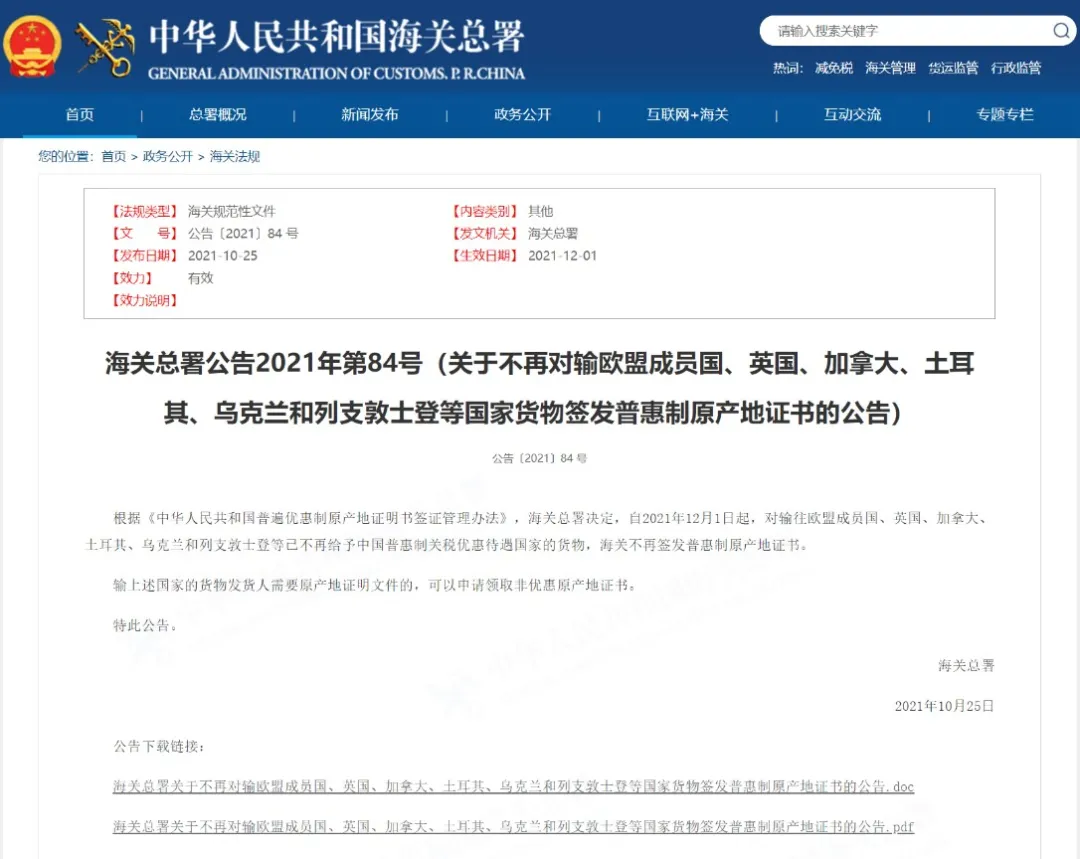
Task: Open the 专题专栏 navigation item
Action: click(1005, 114)
